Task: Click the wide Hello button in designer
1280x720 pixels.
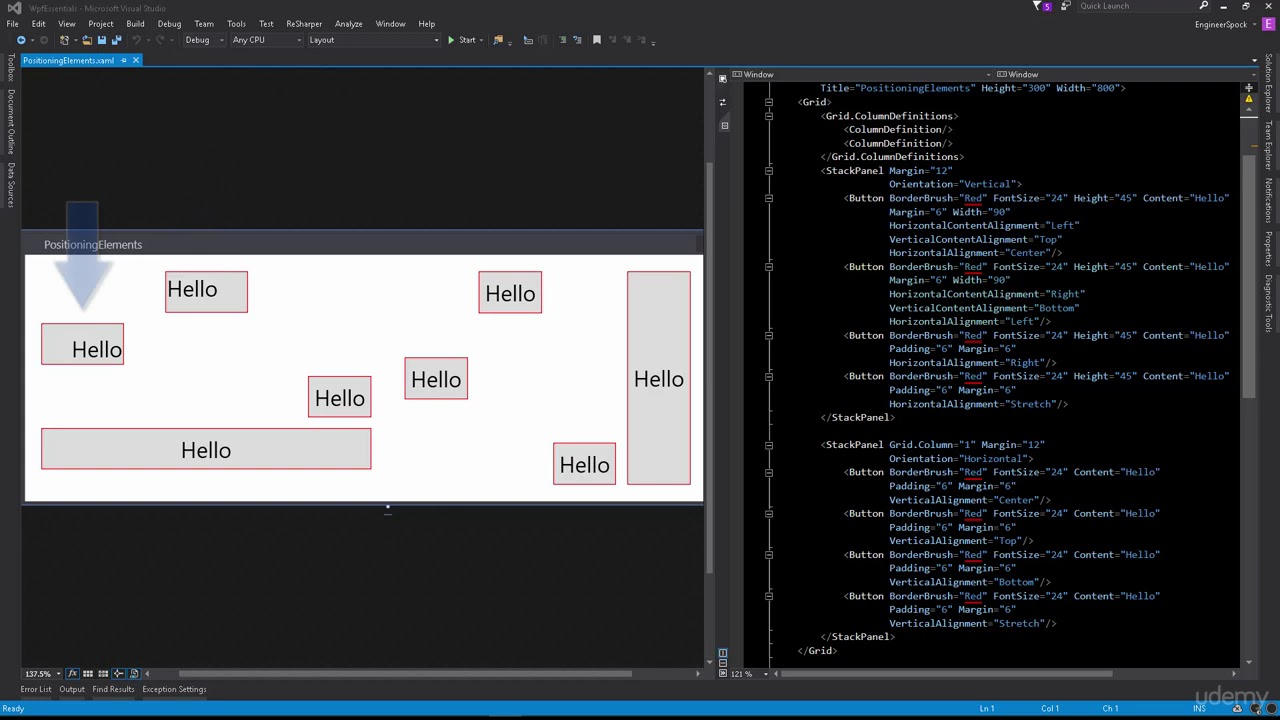Action: 206,449
